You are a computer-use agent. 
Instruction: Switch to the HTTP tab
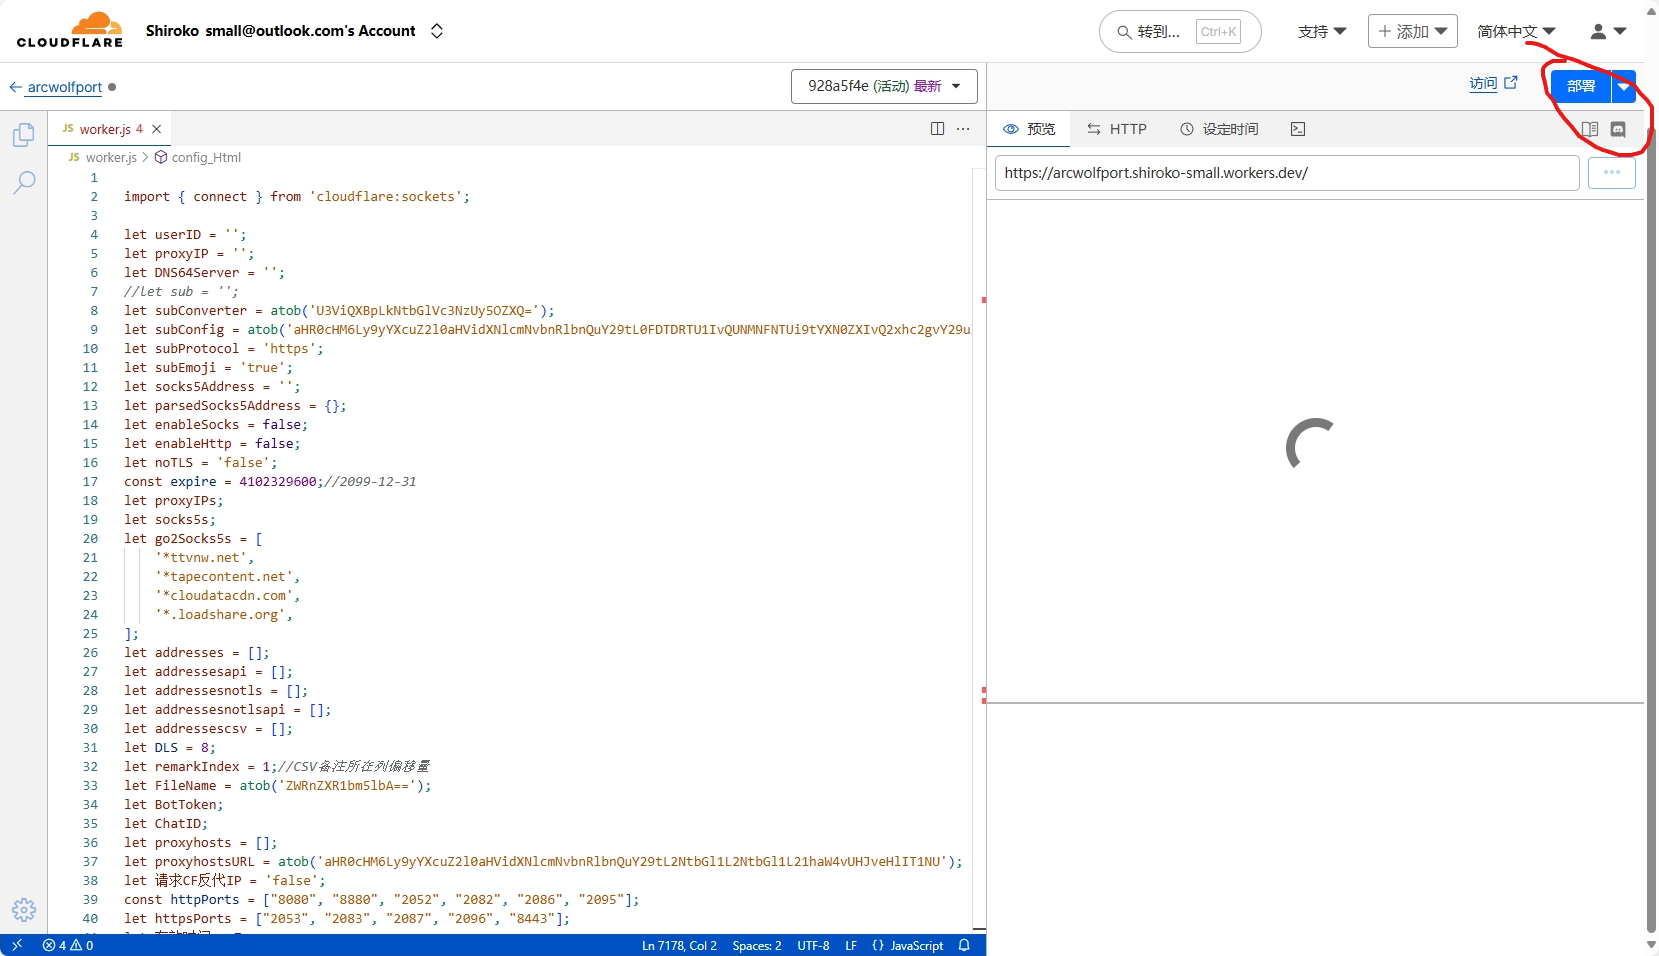[1117, 129]
